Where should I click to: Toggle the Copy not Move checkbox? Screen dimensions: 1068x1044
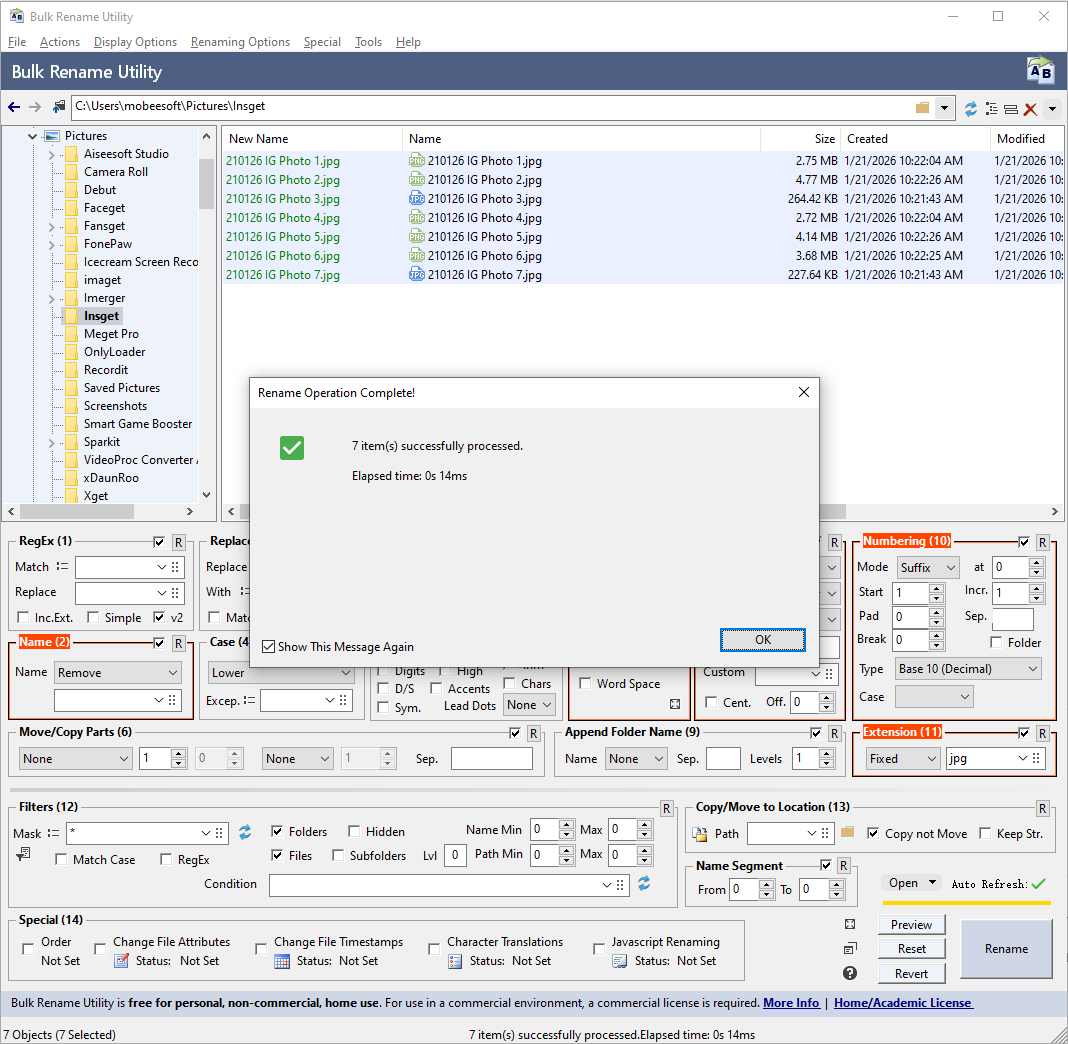pos(873,833)
